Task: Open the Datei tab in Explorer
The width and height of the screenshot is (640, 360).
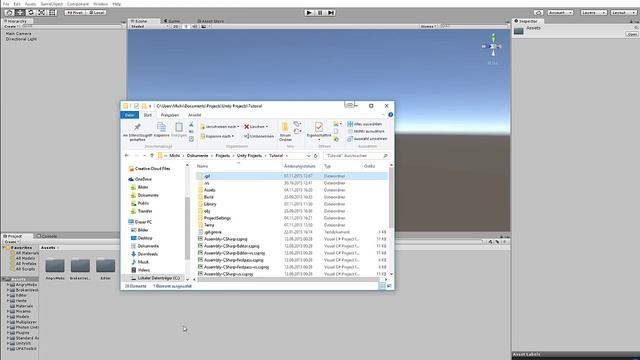Action: tap(130, 115)
